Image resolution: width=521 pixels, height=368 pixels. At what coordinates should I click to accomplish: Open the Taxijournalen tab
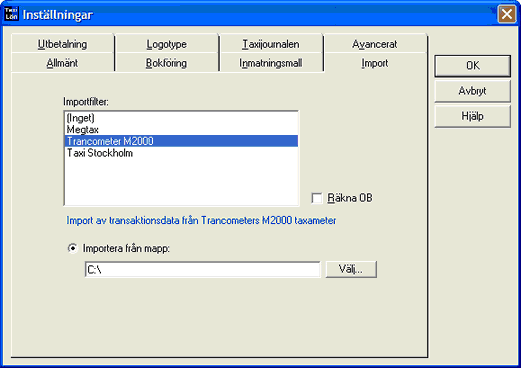271,44
